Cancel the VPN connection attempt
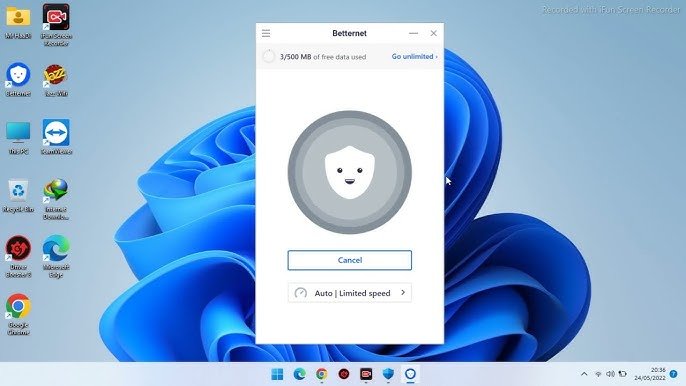Screen dimensions: 686x386 tap(350, 260)
